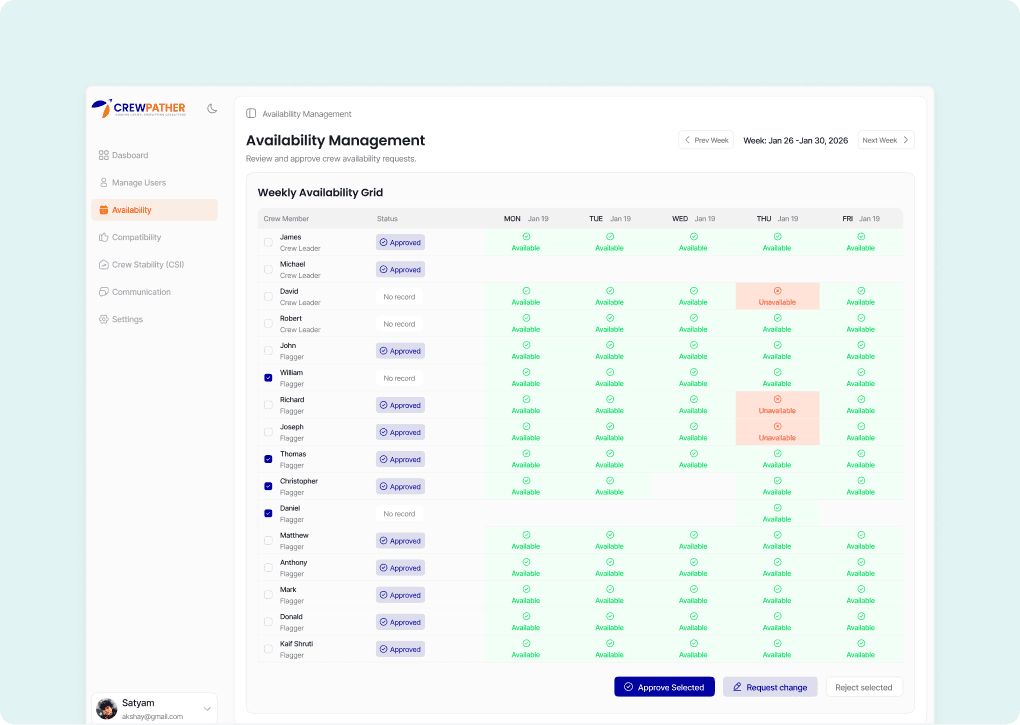Uncheck the checkbox next to Daniel
1020x725 pixels.
tap(268, 513)
